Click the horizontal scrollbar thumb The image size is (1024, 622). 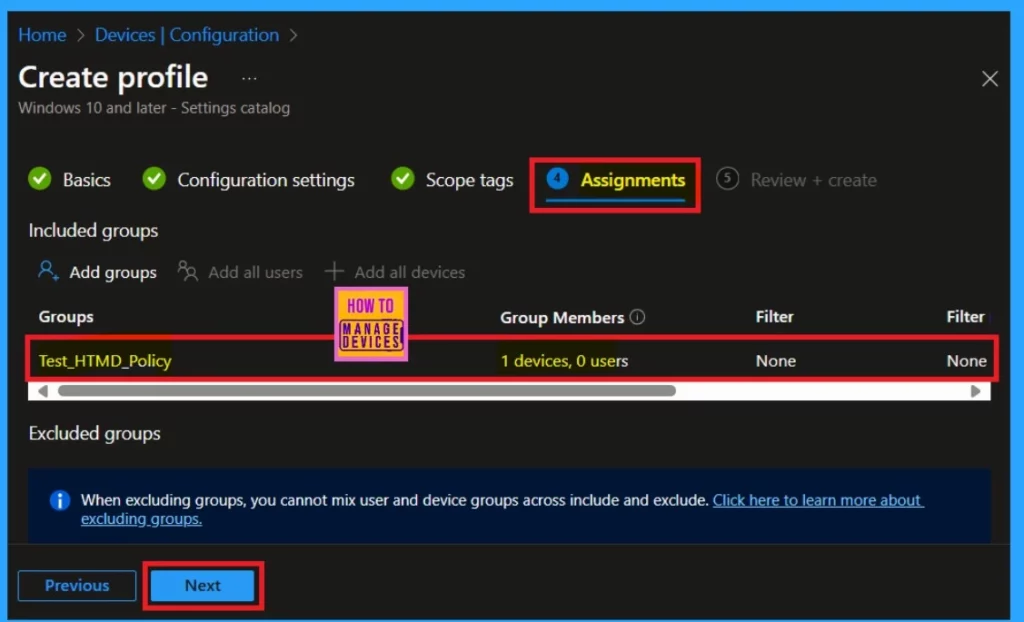(367, 391)
